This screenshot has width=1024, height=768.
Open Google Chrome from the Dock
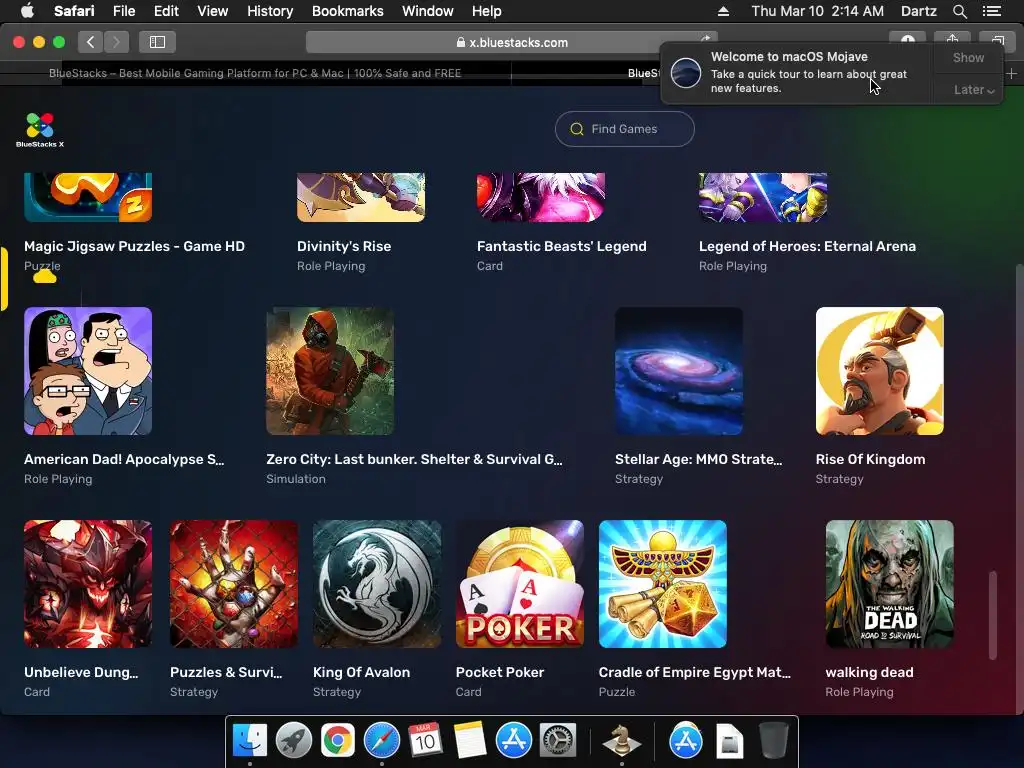(x=338, y=740)
